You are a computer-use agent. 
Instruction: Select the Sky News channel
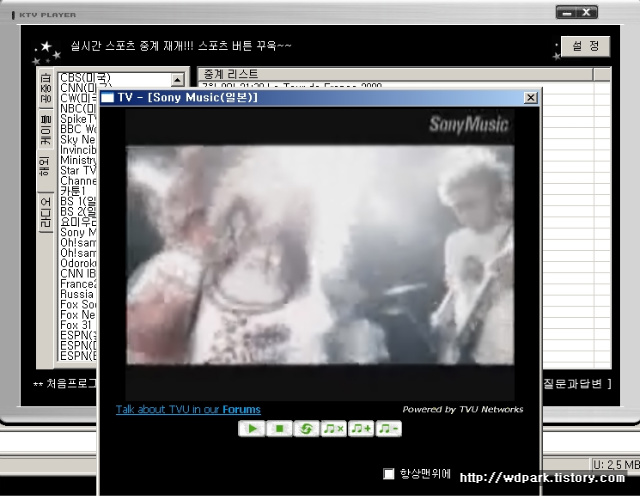(78, 140)
